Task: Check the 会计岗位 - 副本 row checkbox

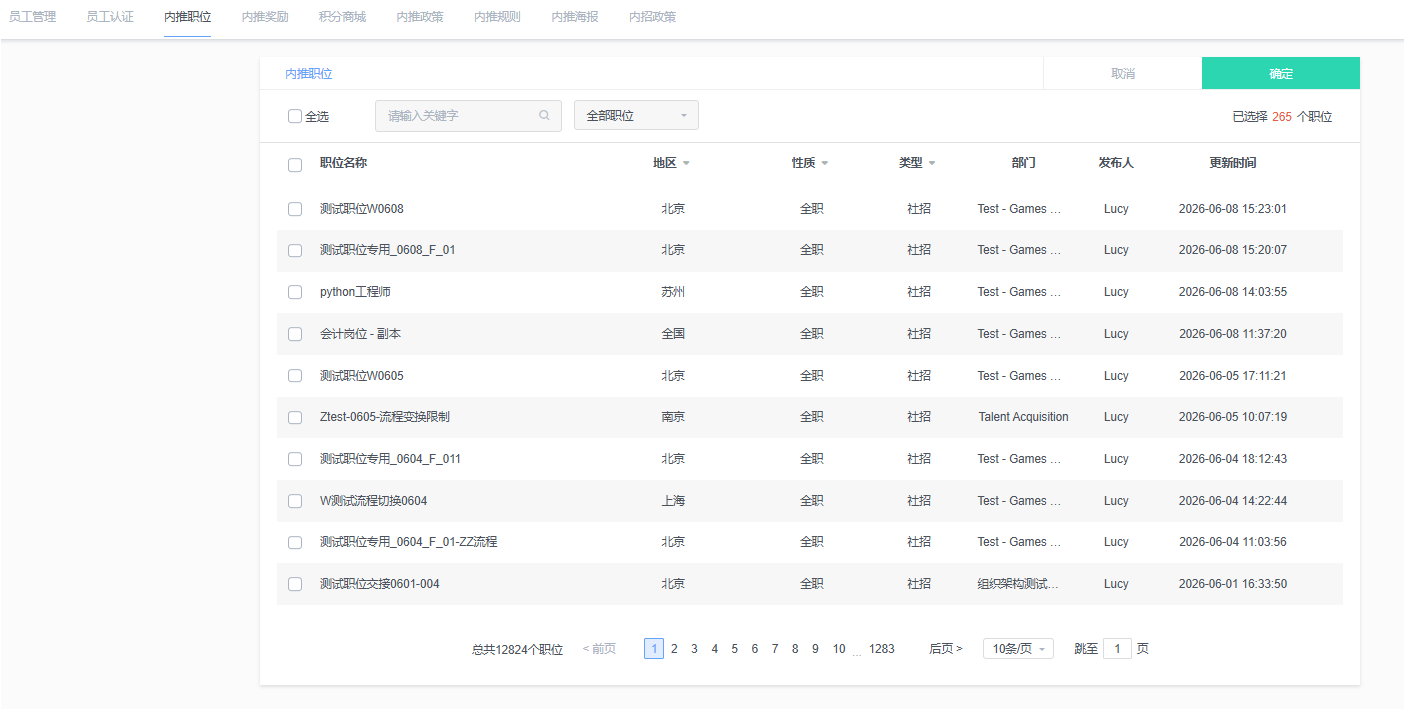Action: (x=295, y=334)
